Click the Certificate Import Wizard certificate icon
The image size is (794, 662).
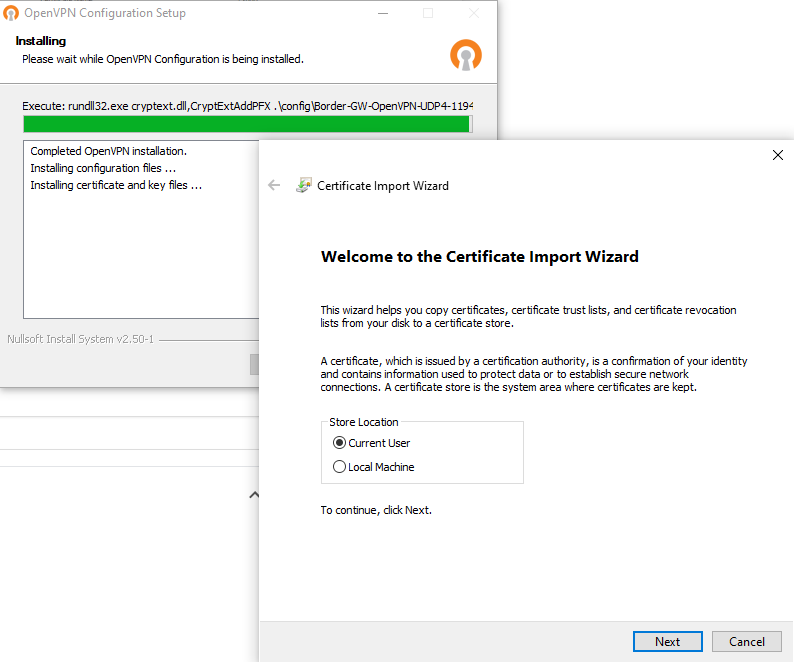tap(303, 185)
